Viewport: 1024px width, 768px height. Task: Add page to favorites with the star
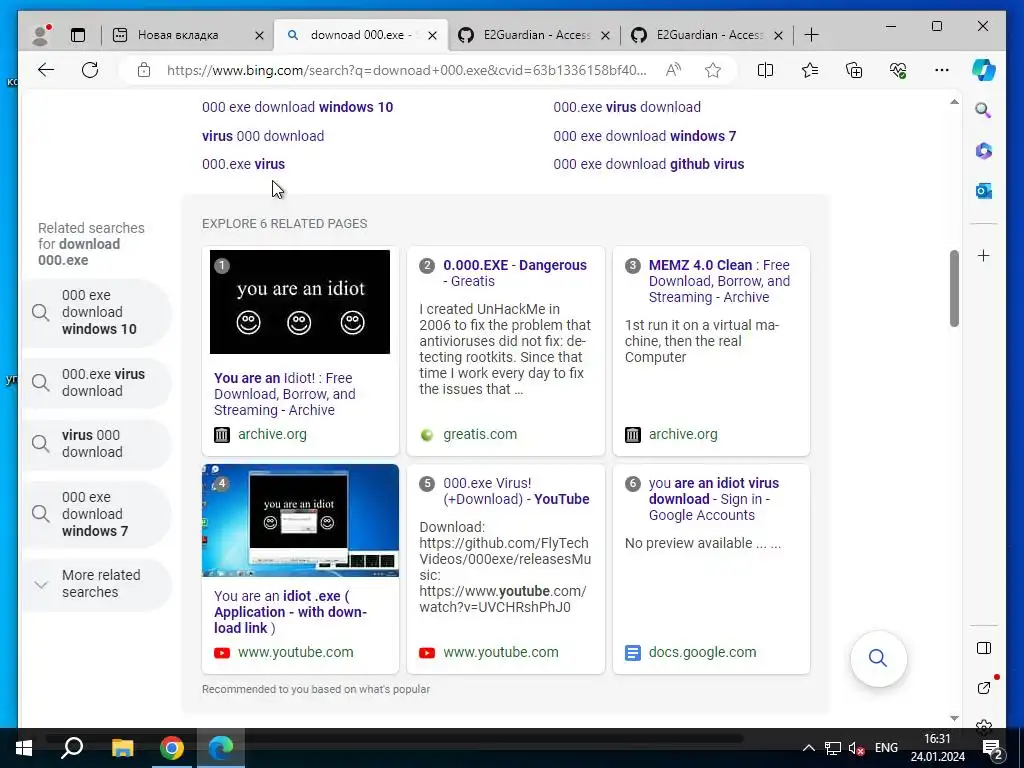pyautogui.click(x=712, y=70)
